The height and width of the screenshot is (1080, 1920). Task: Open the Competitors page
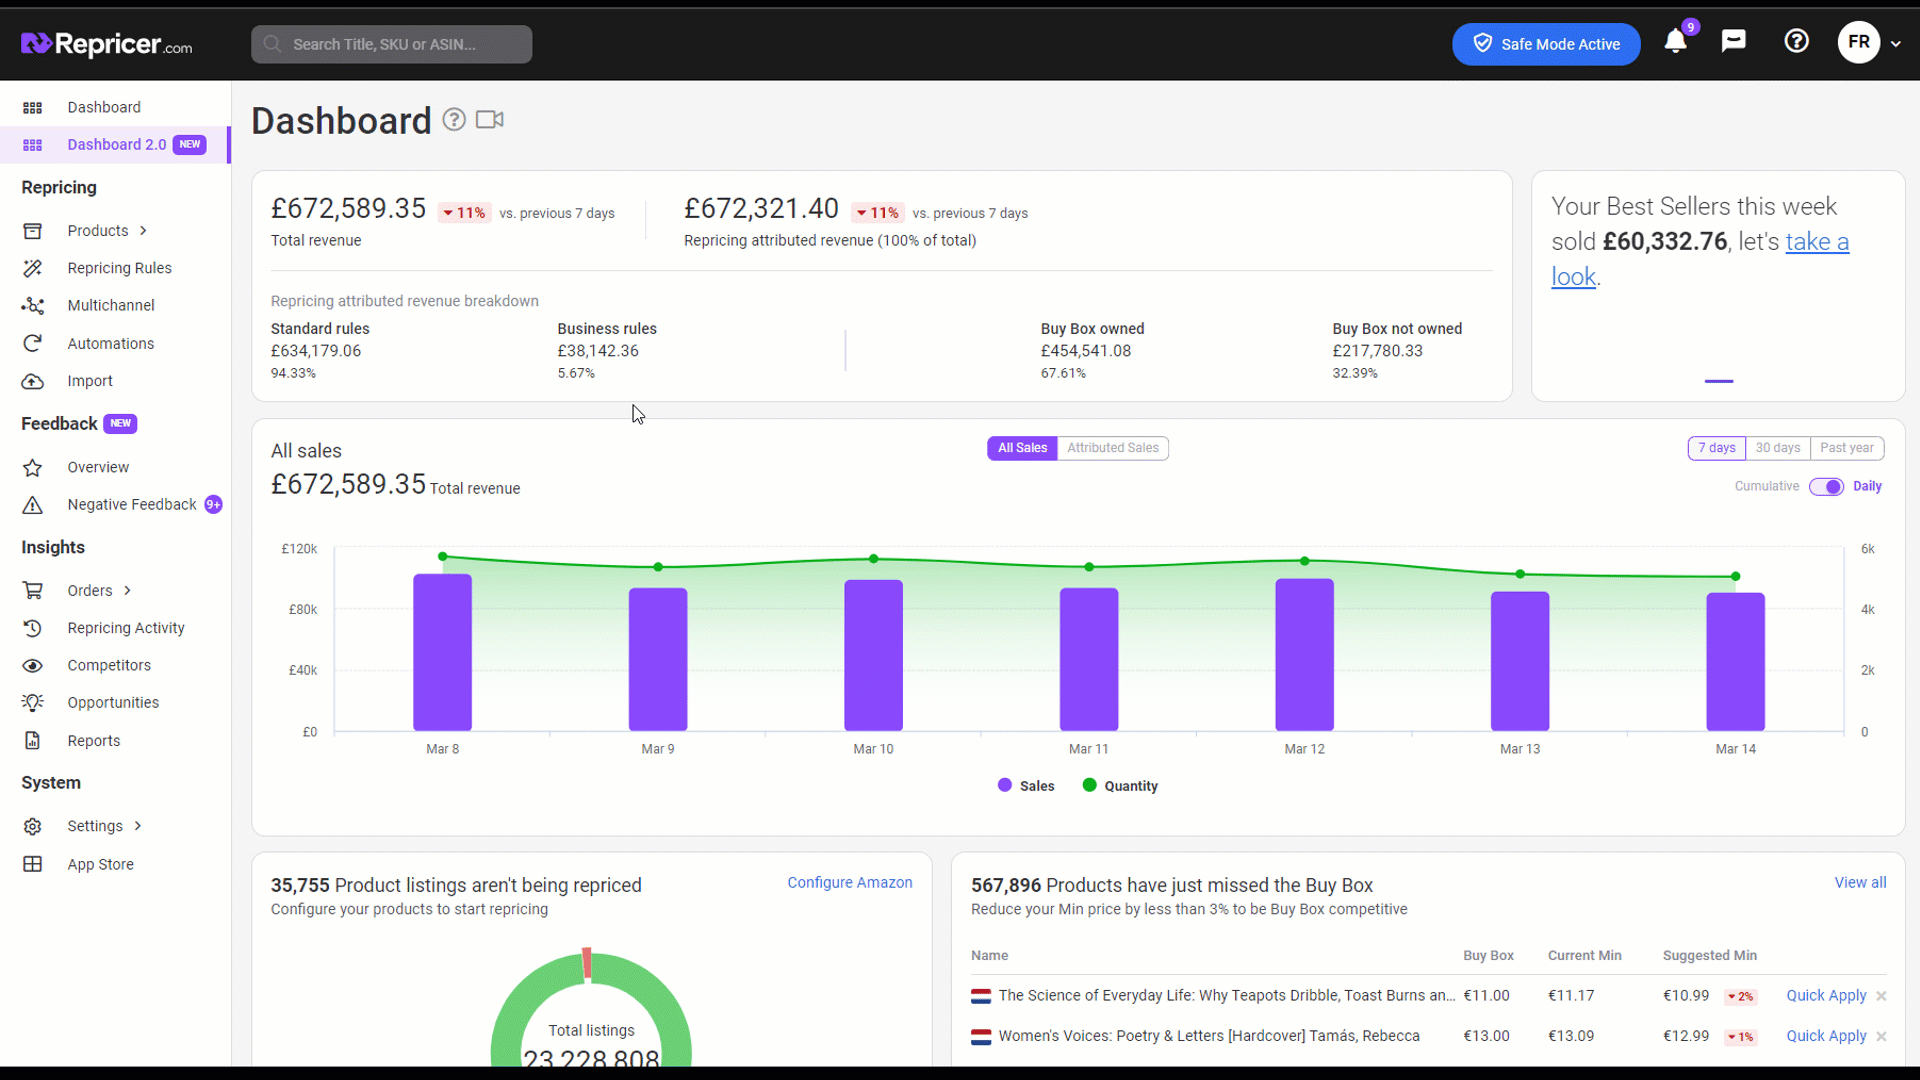point(109,666)
